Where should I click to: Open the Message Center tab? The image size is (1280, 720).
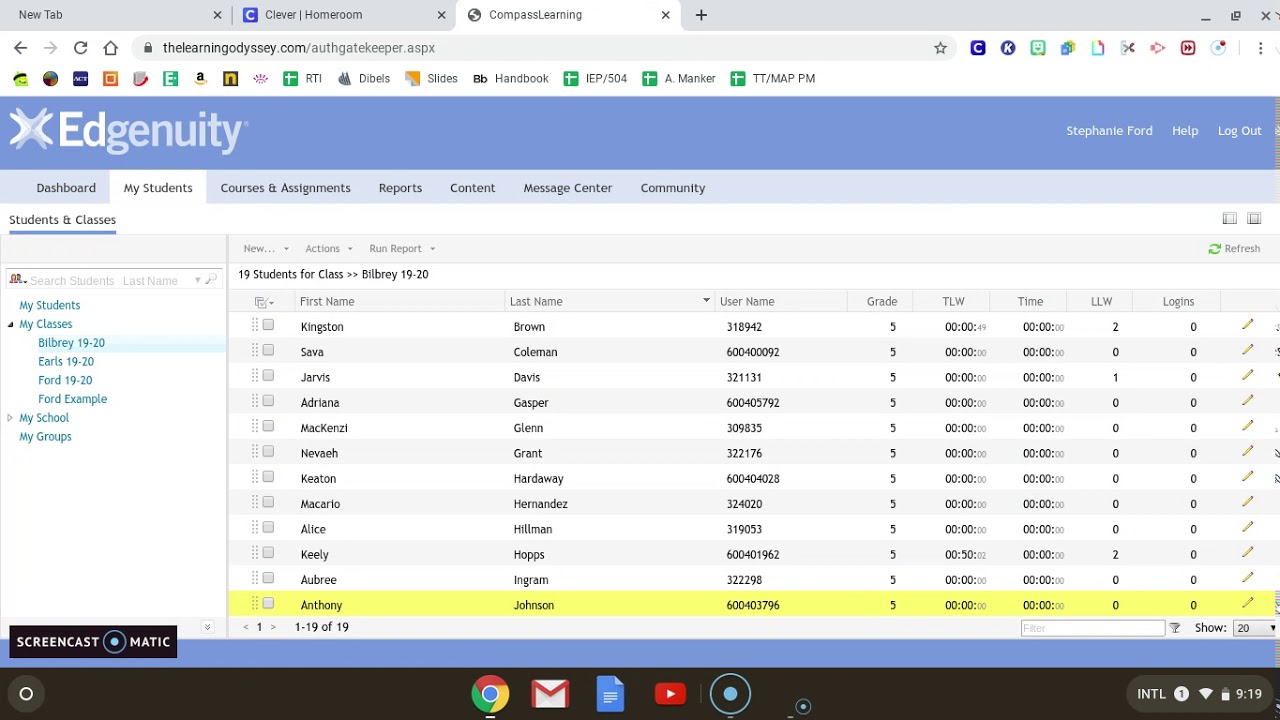click(568, 187)
